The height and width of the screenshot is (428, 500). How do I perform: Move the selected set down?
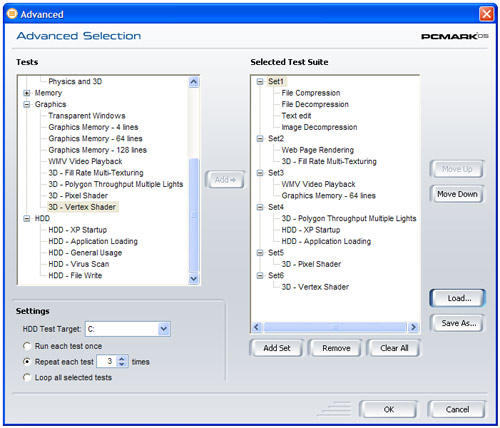(x=457, y=194)
